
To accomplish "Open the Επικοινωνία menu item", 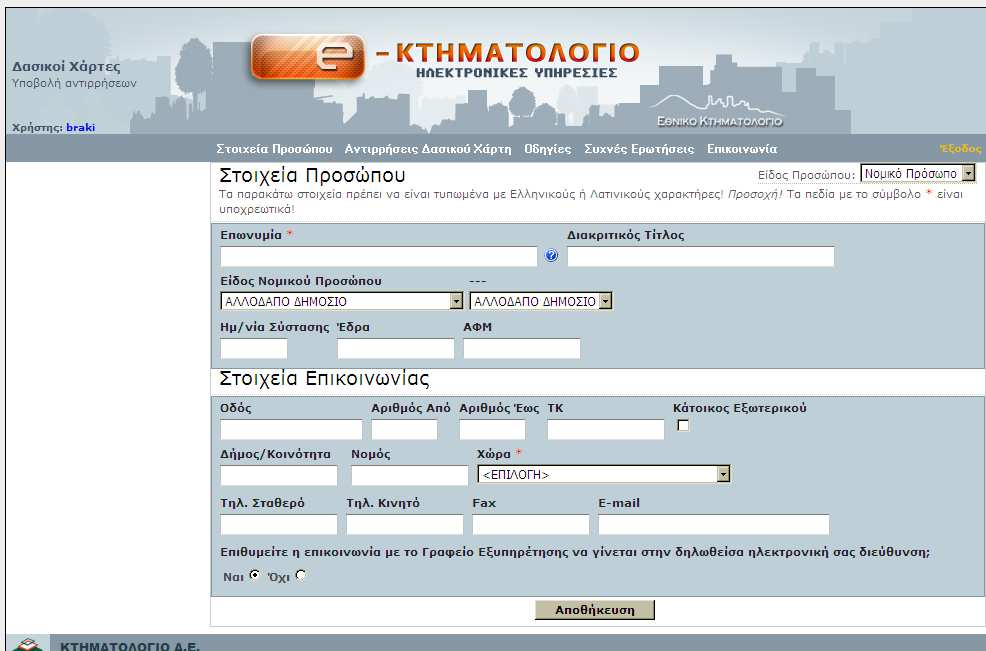I will click(x=742, y=149).
